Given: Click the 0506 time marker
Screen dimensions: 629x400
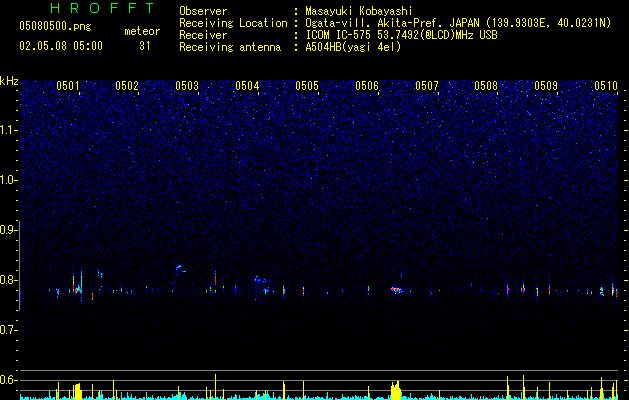Looking at the screenshot, I should (x=367, y=86).
